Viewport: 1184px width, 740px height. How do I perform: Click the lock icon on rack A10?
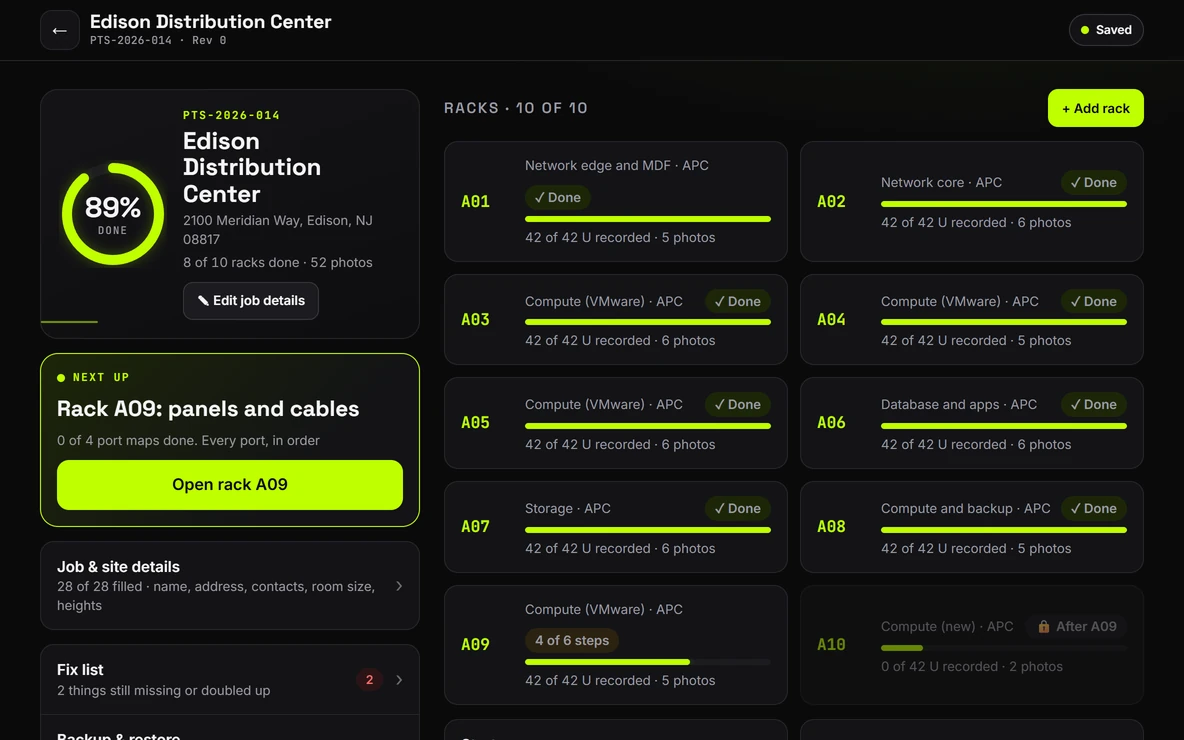click(x=1044, y=627)
